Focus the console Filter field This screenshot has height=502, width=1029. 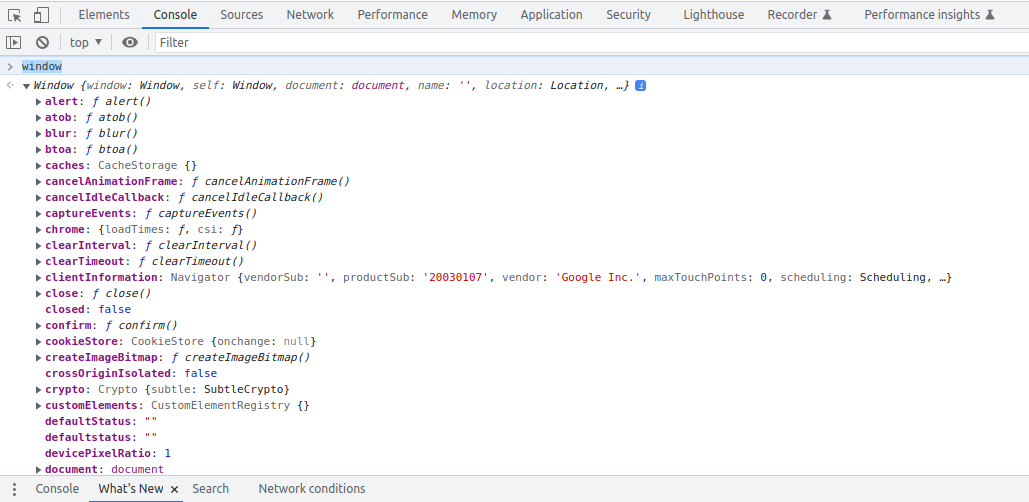[592, 43]
